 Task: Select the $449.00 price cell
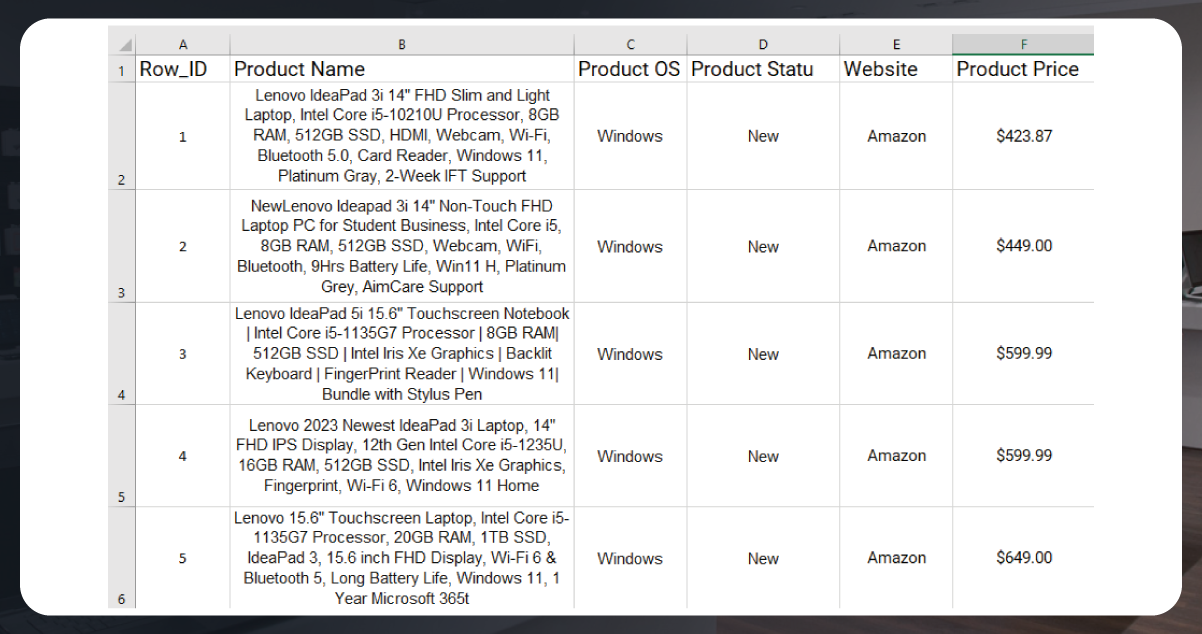click(1023, 246)
